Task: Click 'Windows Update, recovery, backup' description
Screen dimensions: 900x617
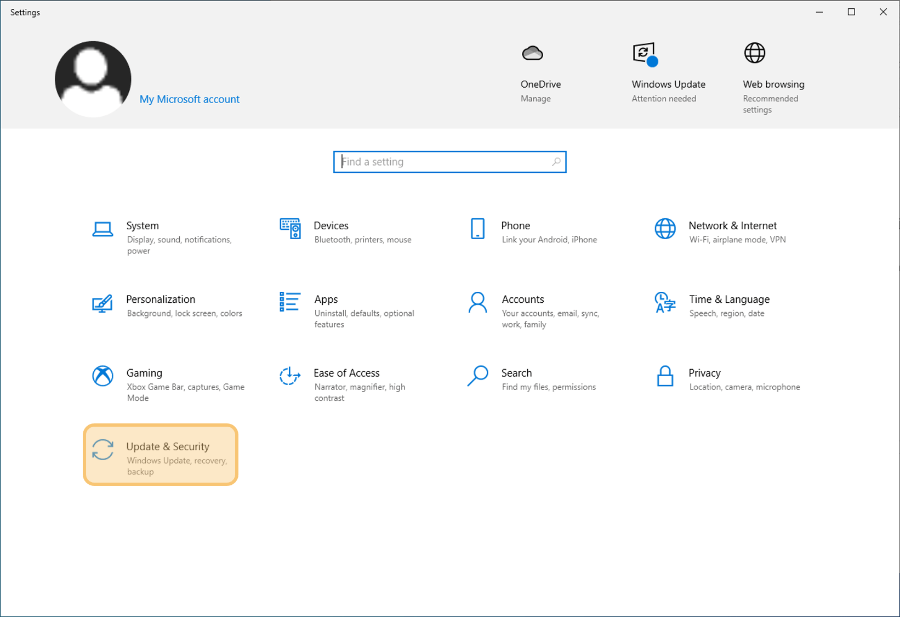Action: (177, 466)
